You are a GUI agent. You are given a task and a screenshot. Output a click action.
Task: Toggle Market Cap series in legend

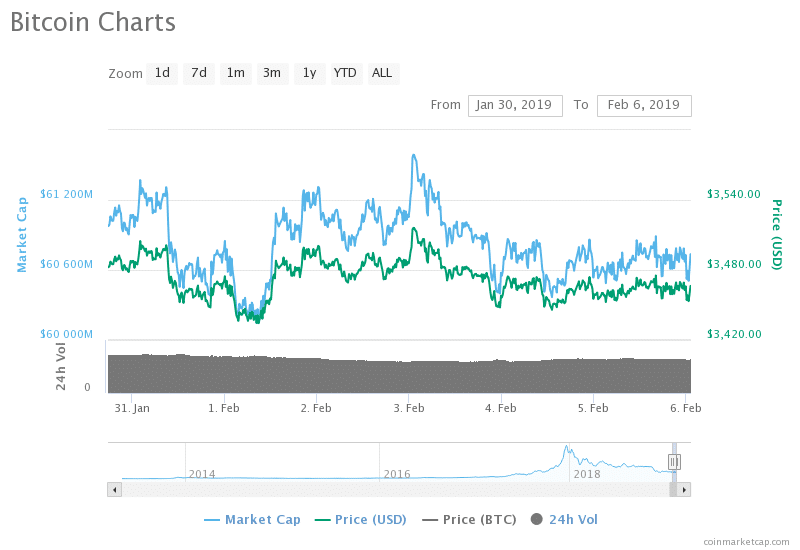[x=253, y=519]
